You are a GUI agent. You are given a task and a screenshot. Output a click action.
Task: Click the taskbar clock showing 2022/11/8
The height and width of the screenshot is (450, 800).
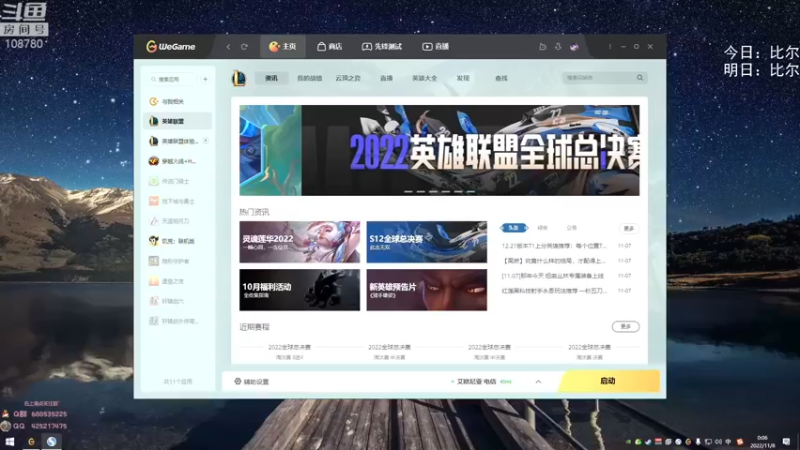tap(762, 442)
